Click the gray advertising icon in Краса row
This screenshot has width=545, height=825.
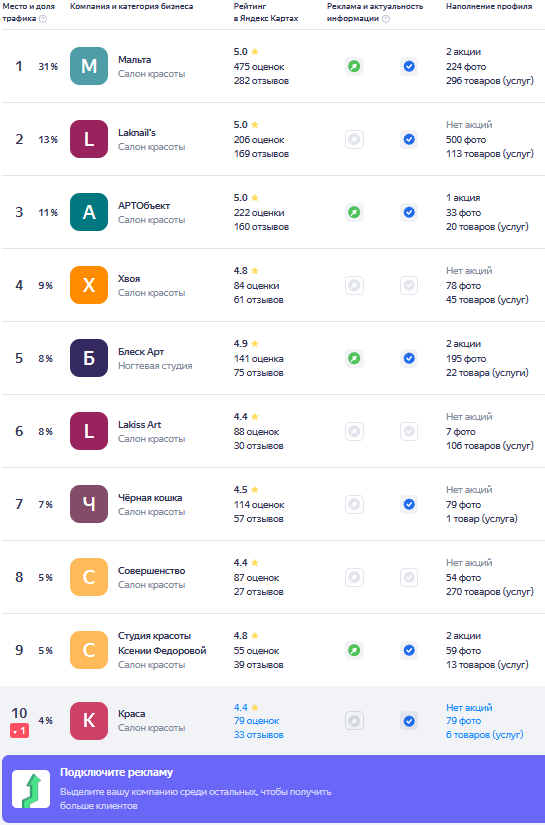point(355,721)
